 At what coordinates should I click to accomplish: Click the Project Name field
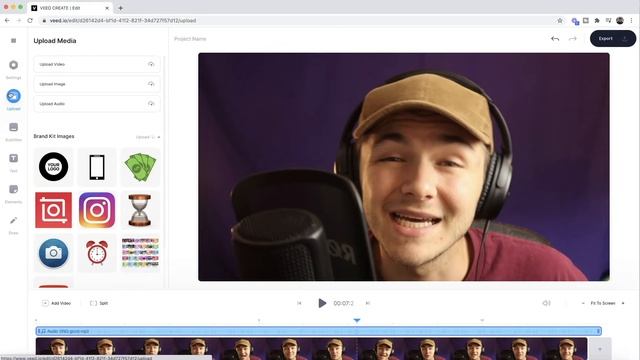pyautogui.click(x=190, y=39)
